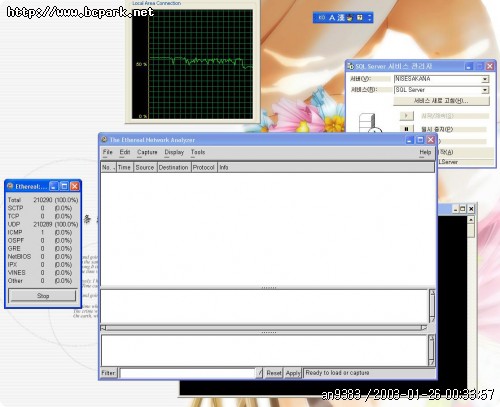
Task: Click the GRE row in capture stats
Action: (43, 249)
